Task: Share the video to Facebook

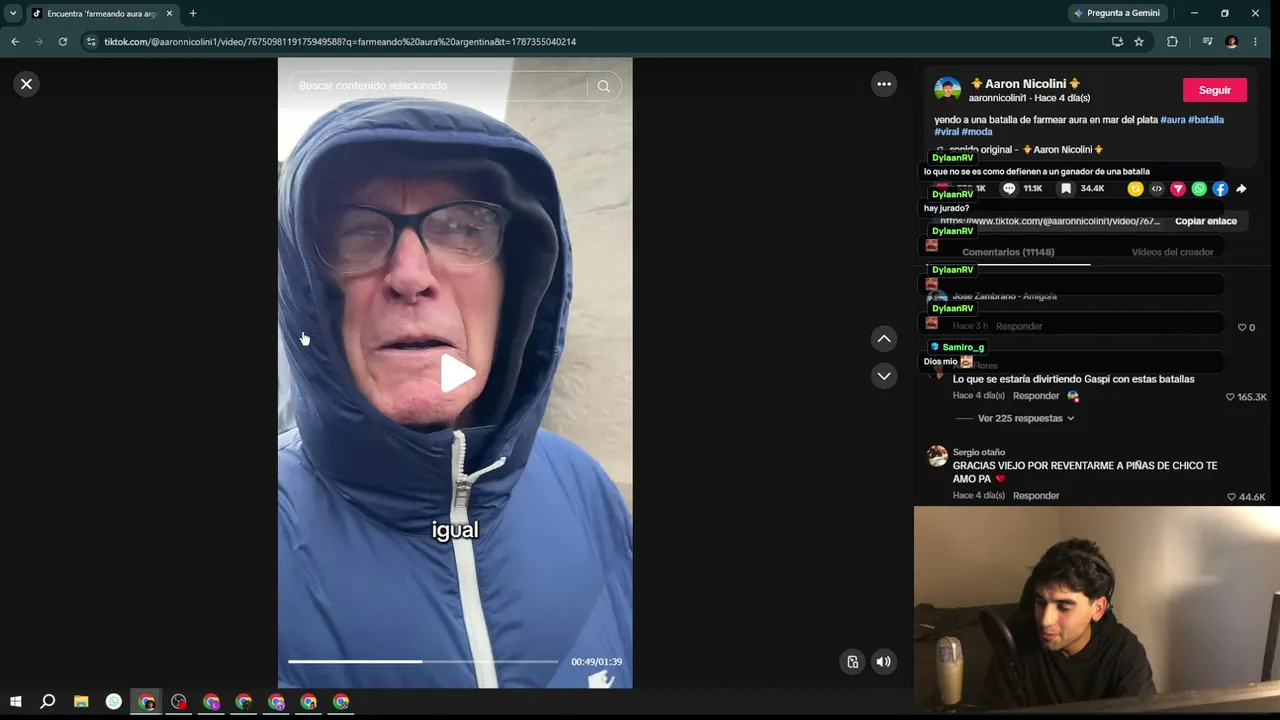Action: 1220,189
